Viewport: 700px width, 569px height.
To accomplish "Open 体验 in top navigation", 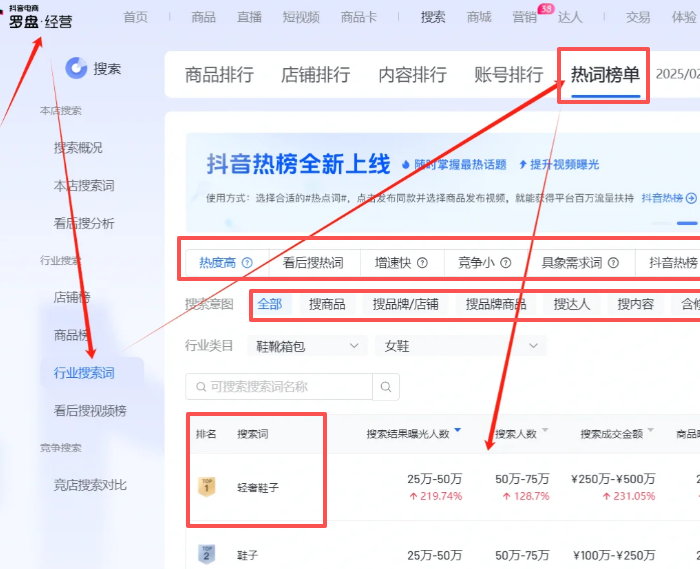I will tap(684, 17).
